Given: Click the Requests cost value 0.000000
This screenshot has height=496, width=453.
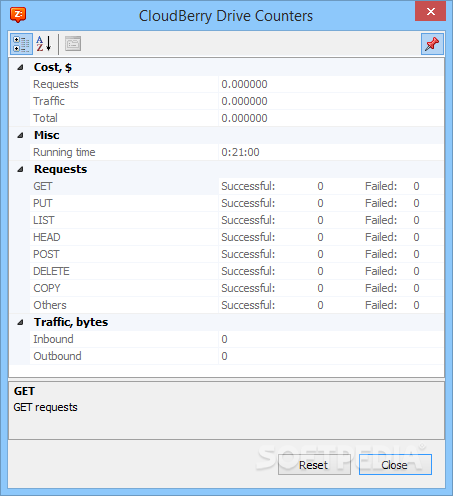Looking at the screenshot, I should [x=244, y=84].
